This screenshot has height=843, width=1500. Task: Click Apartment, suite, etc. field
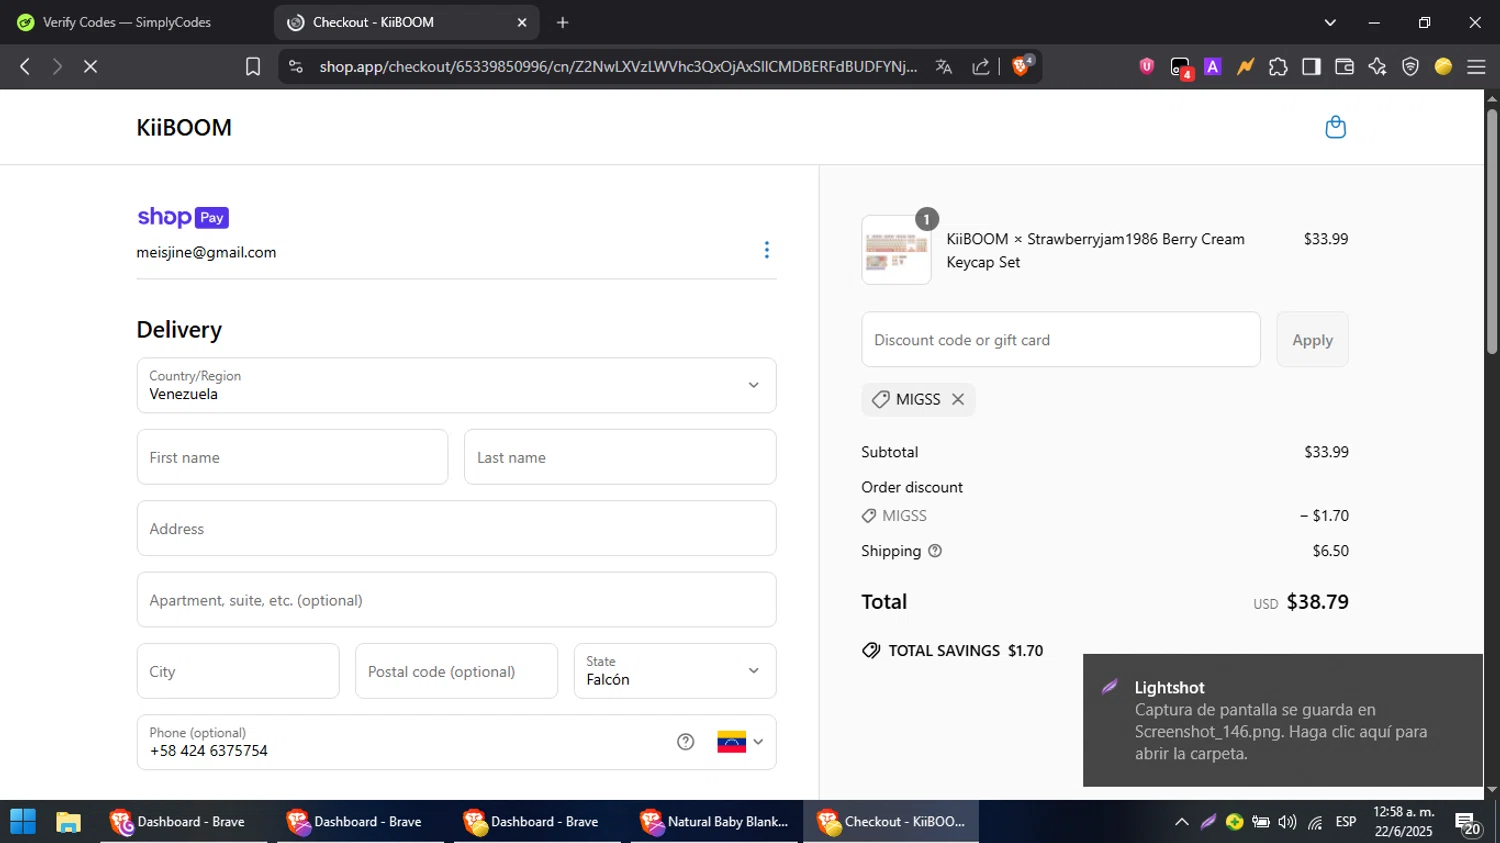[x=456, y=600]
